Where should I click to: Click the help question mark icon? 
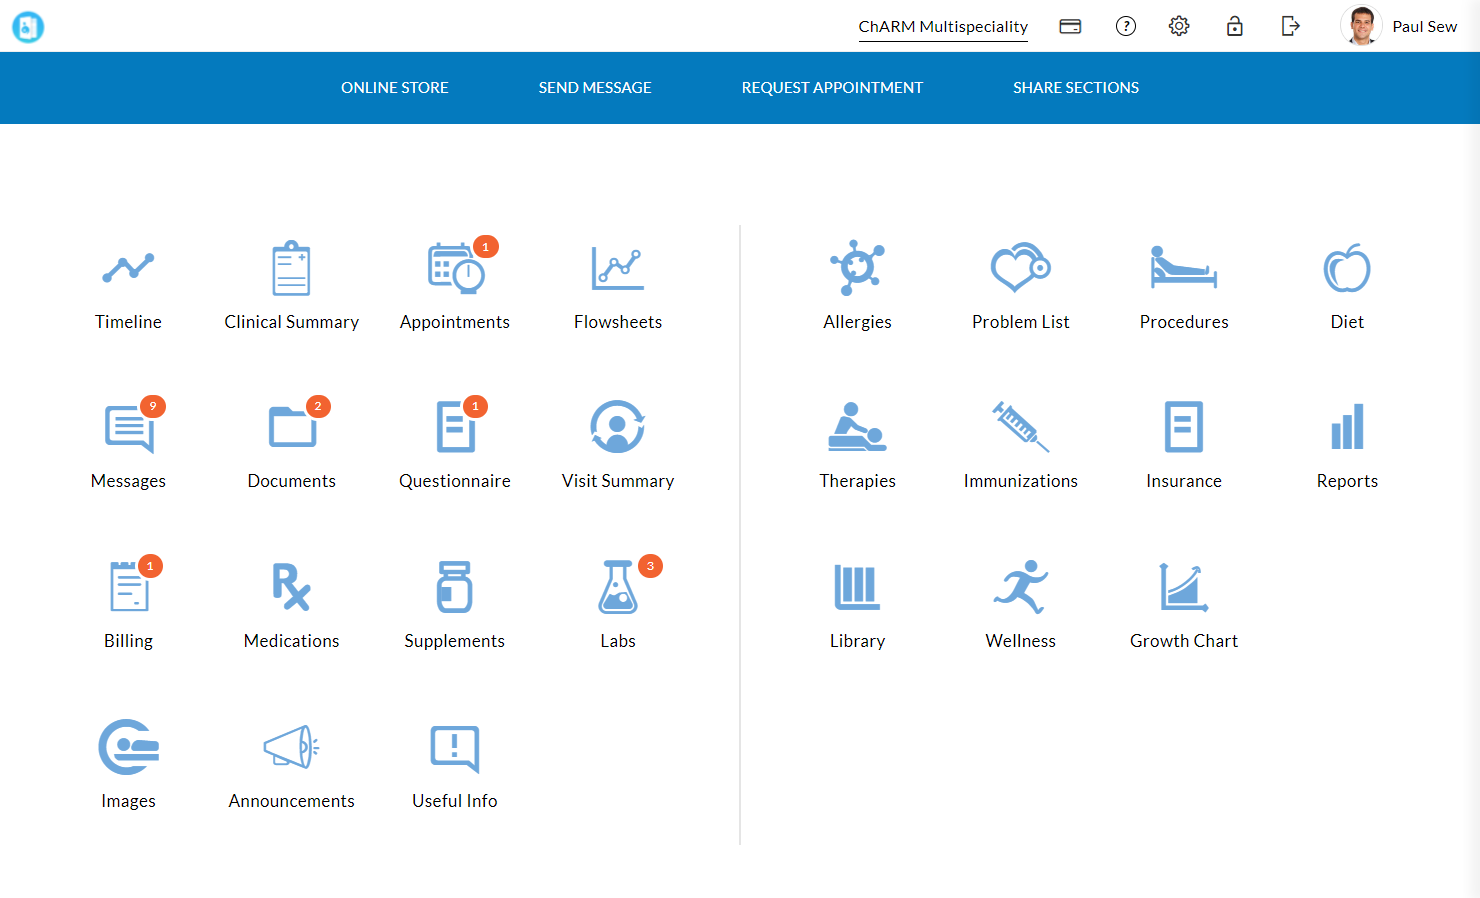coord(1126,26)
